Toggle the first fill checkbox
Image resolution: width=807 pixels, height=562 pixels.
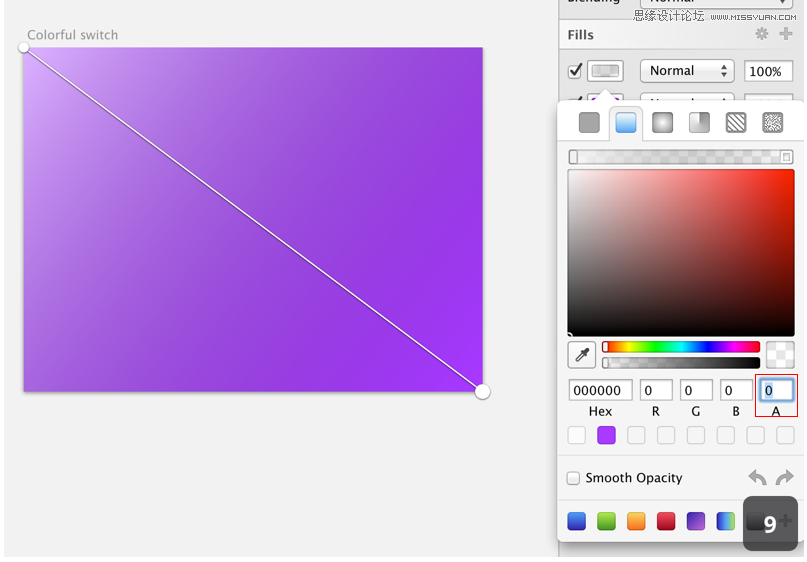[x=575, y=71]
